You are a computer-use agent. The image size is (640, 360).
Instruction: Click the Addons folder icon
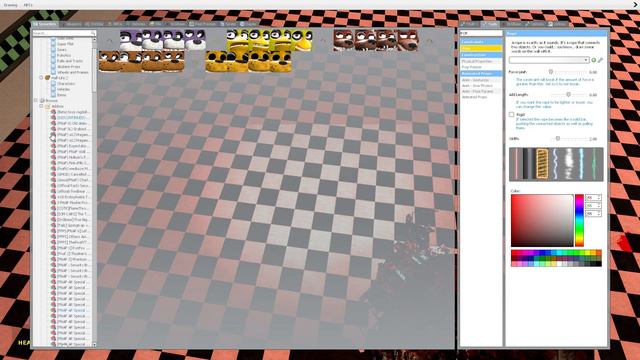[47, 106]
